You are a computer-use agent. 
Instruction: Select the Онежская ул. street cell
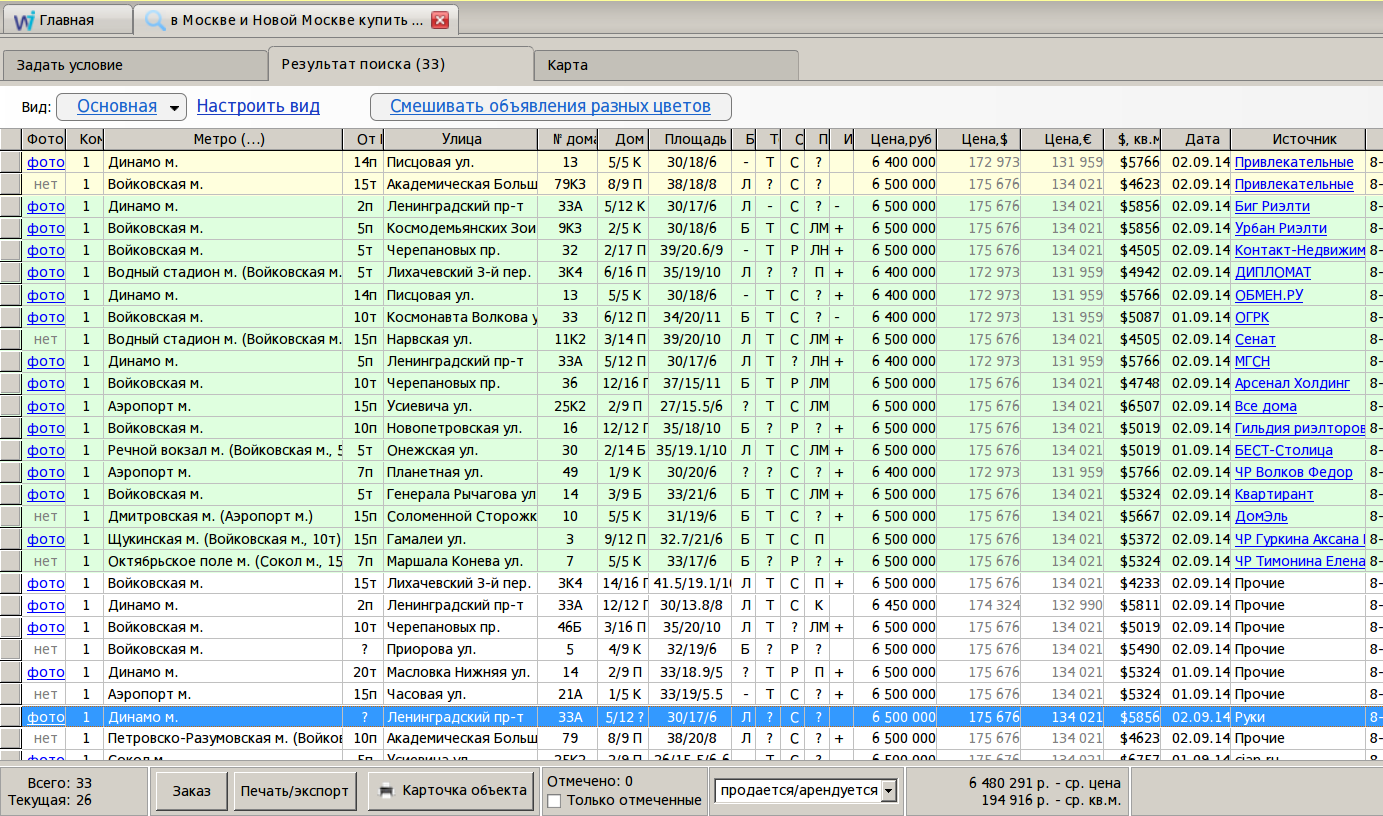461,450
